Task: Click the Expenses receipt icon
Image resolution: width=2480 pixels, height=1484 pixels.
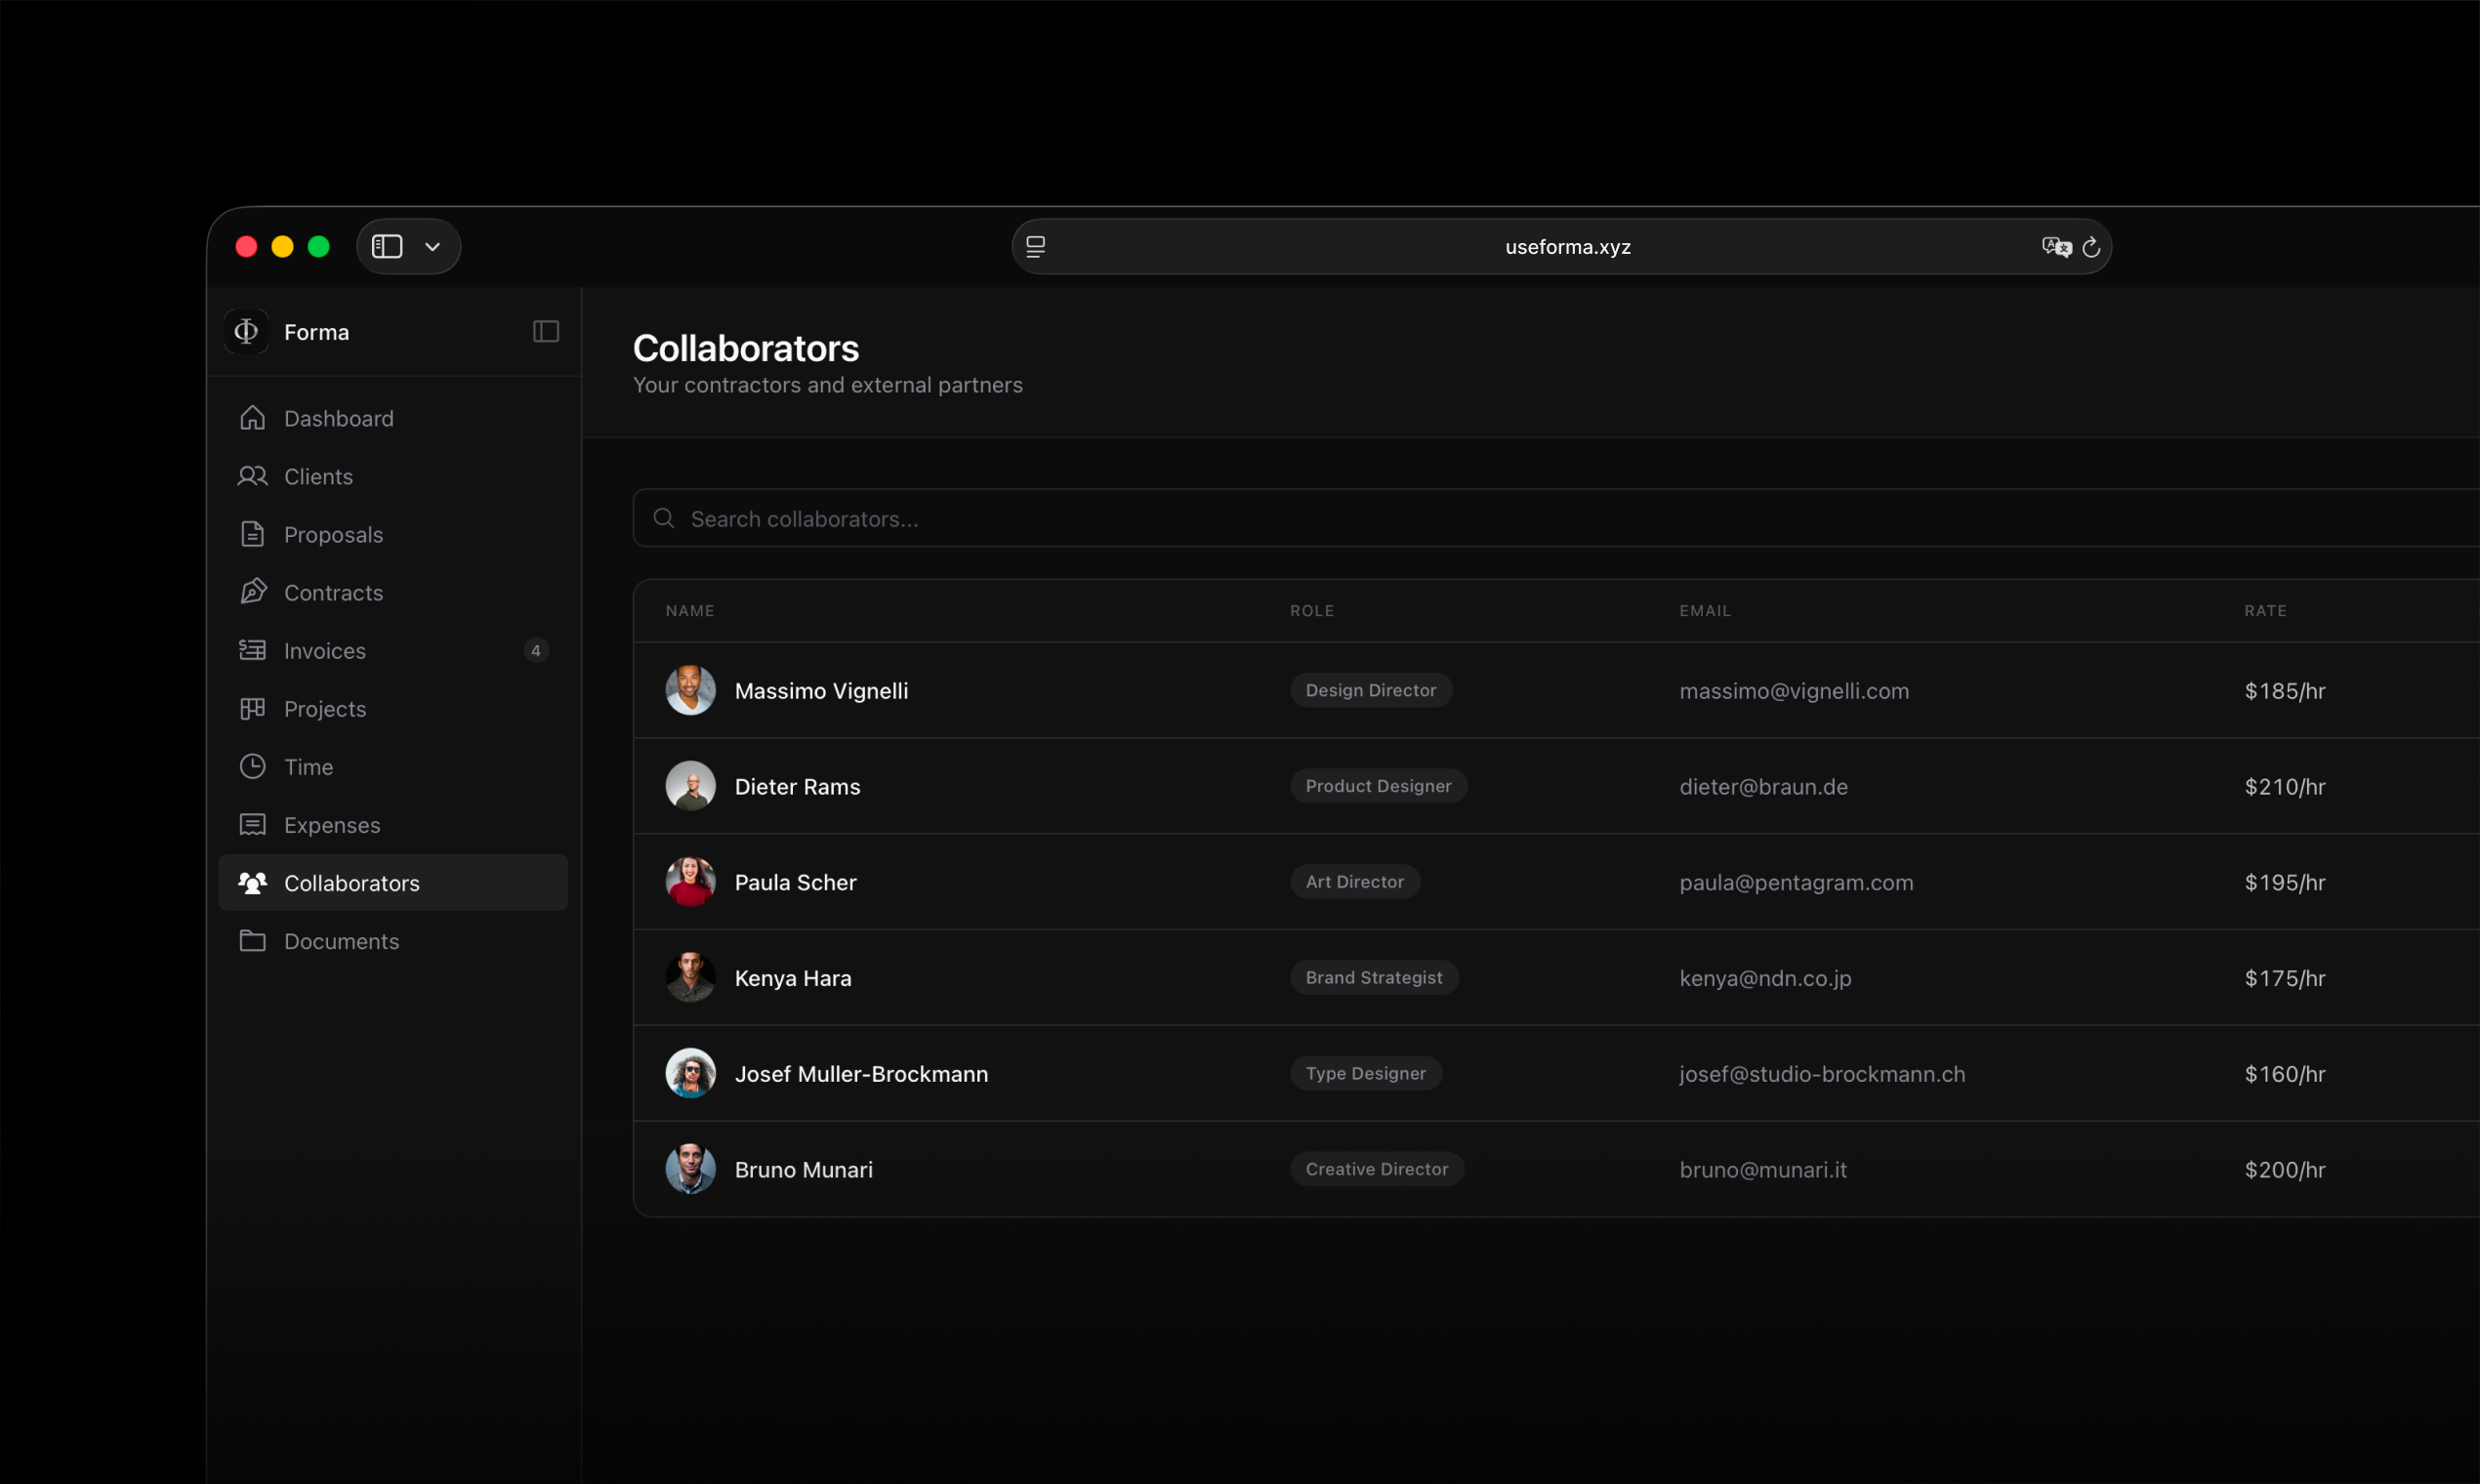Action: 253,825
